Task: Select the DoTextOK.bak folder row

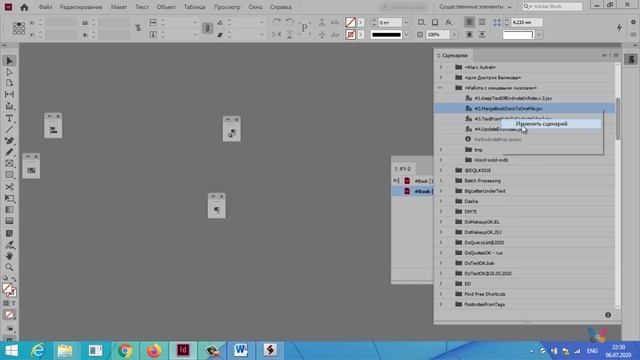Action: (x=524, y=263)
